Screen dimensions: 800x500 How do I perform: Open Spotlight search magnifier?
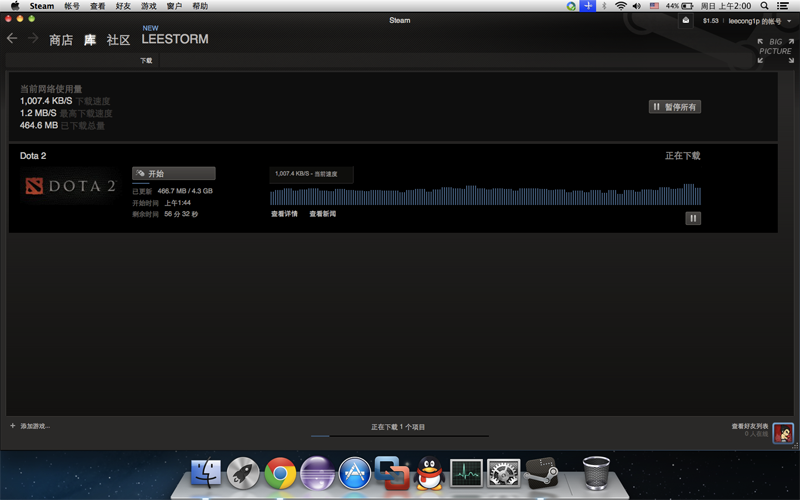[764, 6]
